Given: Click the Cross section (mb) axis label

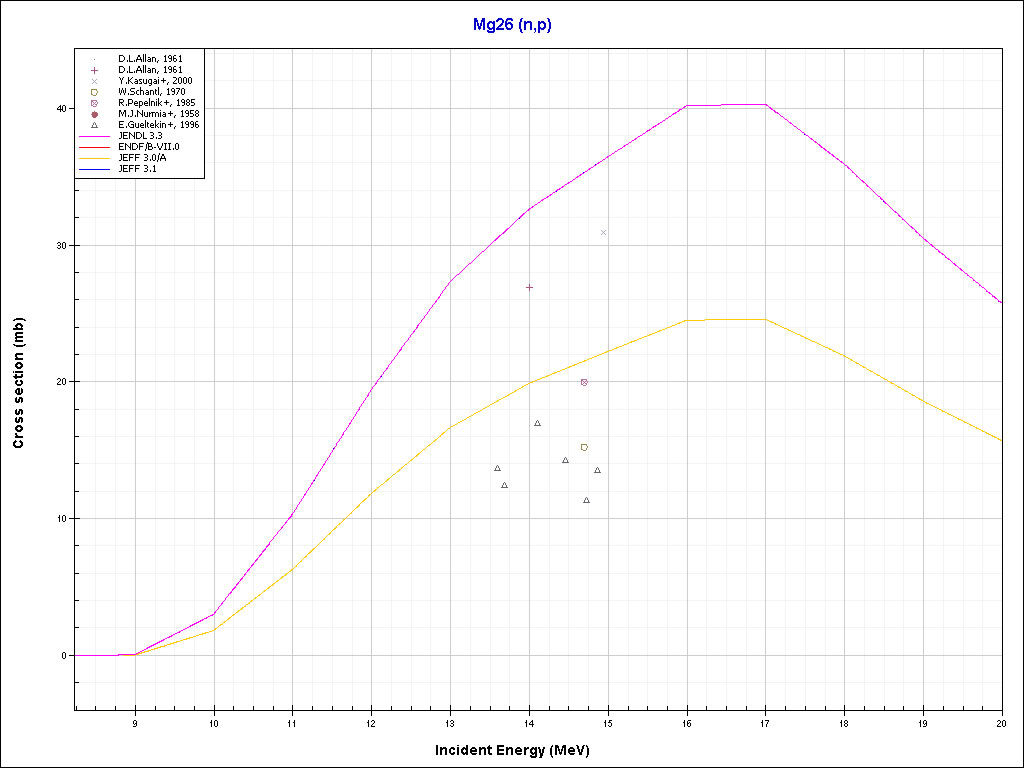Looking at the screenshot, I should tap(18, 382).
